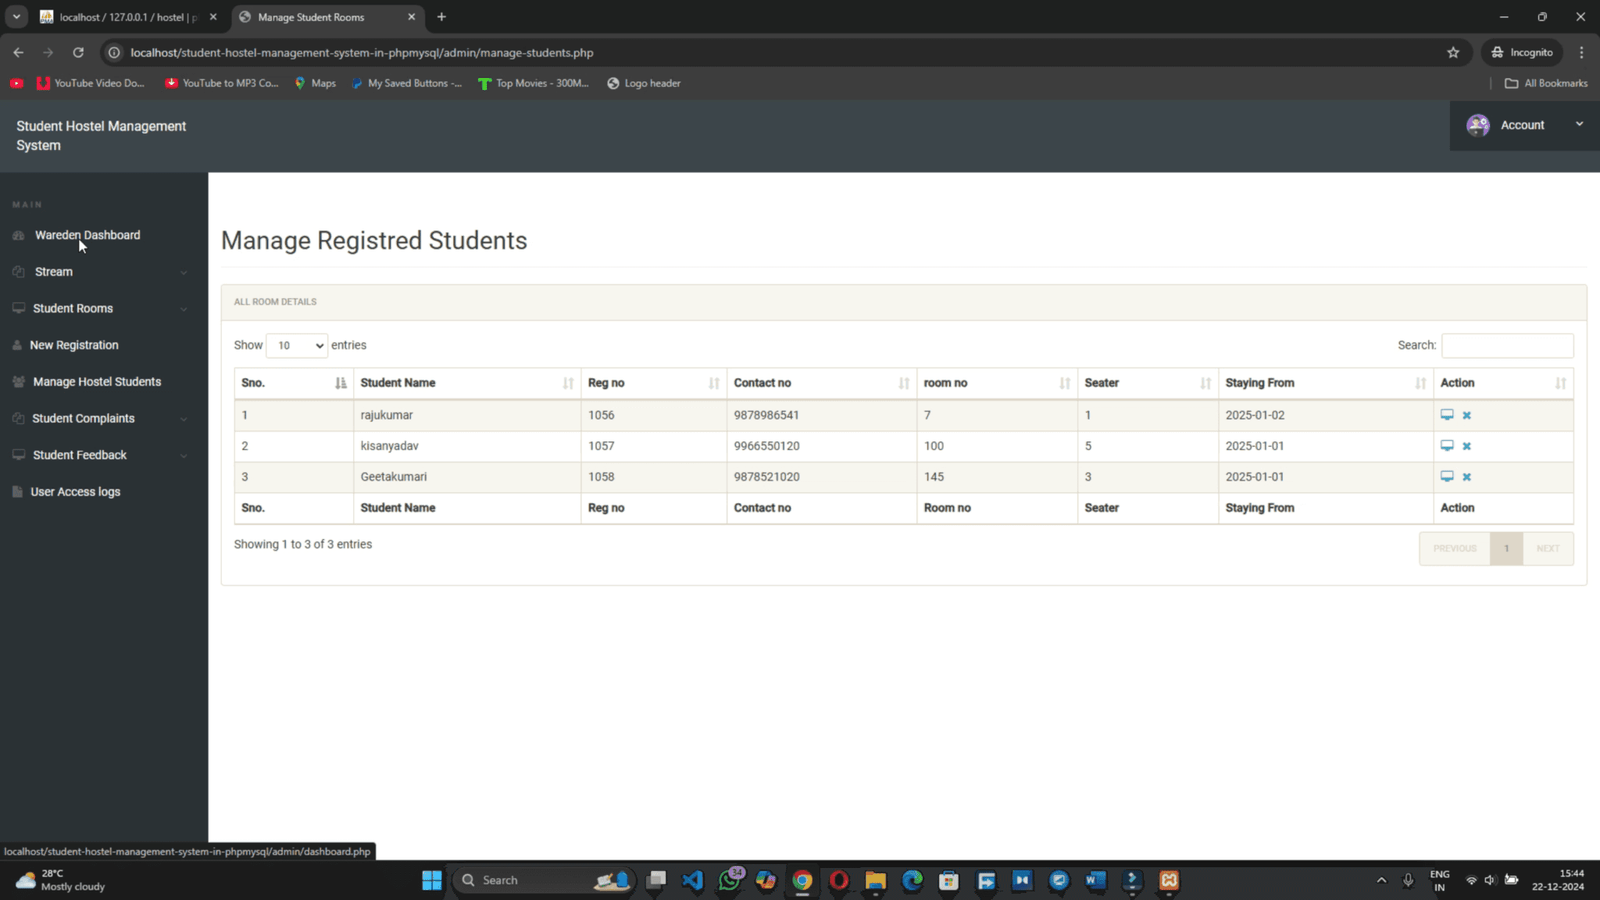Click the view details icon for rajukumar's row

(1447, 414)
